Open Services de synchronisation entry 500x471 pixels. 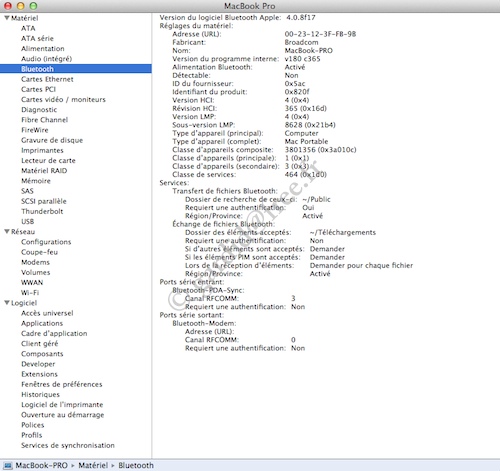[x=68, y=445]
